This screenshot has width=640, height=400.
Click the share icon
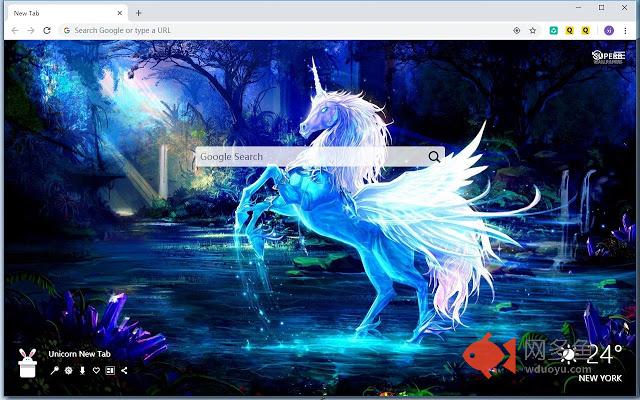point(124,370)
